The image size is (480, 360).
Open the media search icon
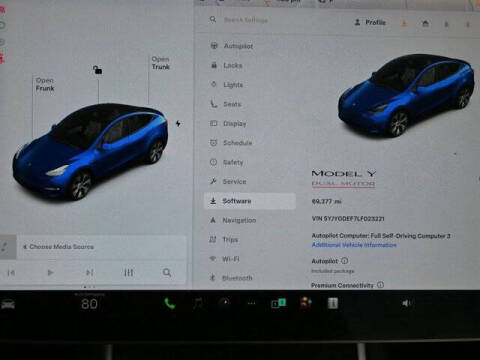coord(167,273)
